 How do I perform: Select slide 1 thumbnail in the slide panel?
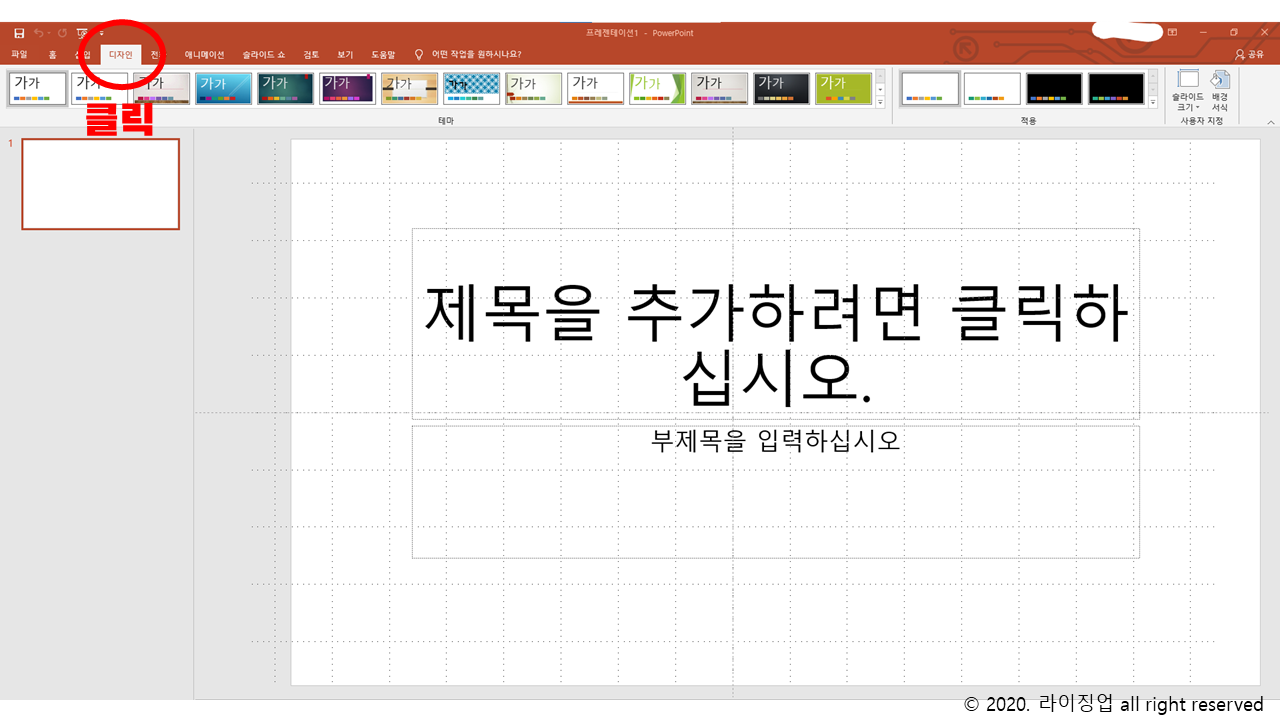point(100,184)
